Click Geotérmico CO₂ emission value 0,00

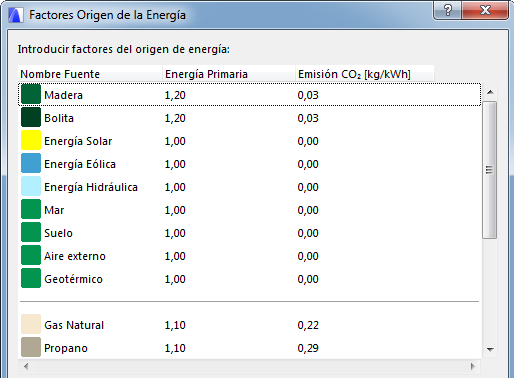308,279
